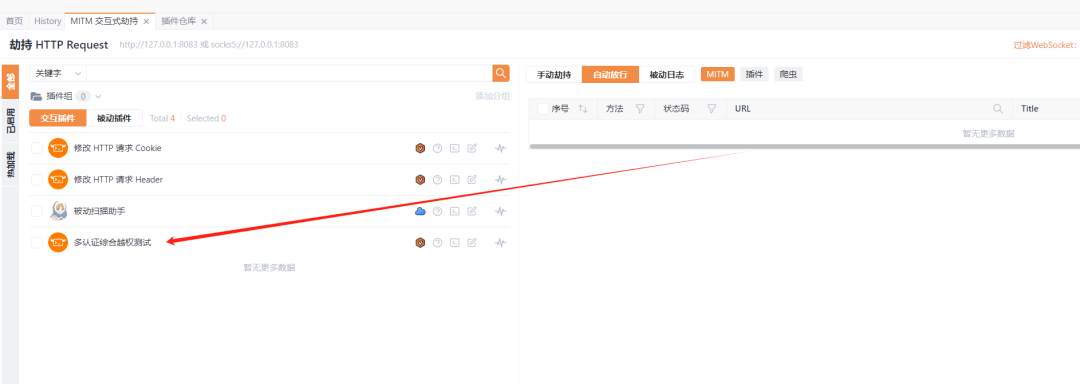Viewport: 1080px width, 384px height.
Task: Open terminal icon for 修改 HTTP 请求 Cookie
Action: [x=454, y=148]
